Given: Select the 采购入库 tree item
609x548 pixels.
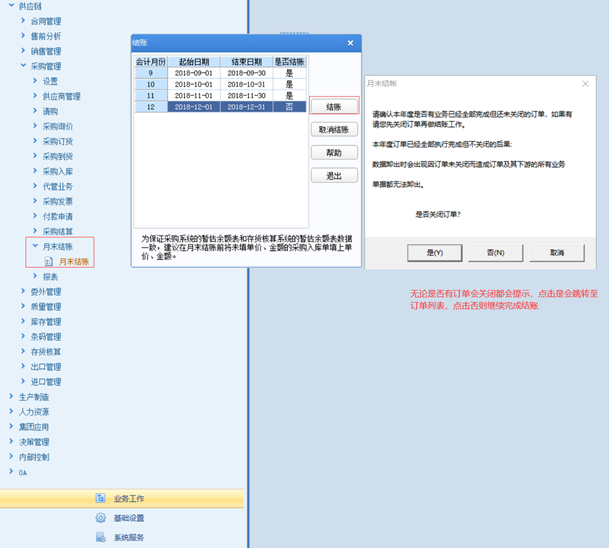Looking at the screenshot, I should pos(57,171).
